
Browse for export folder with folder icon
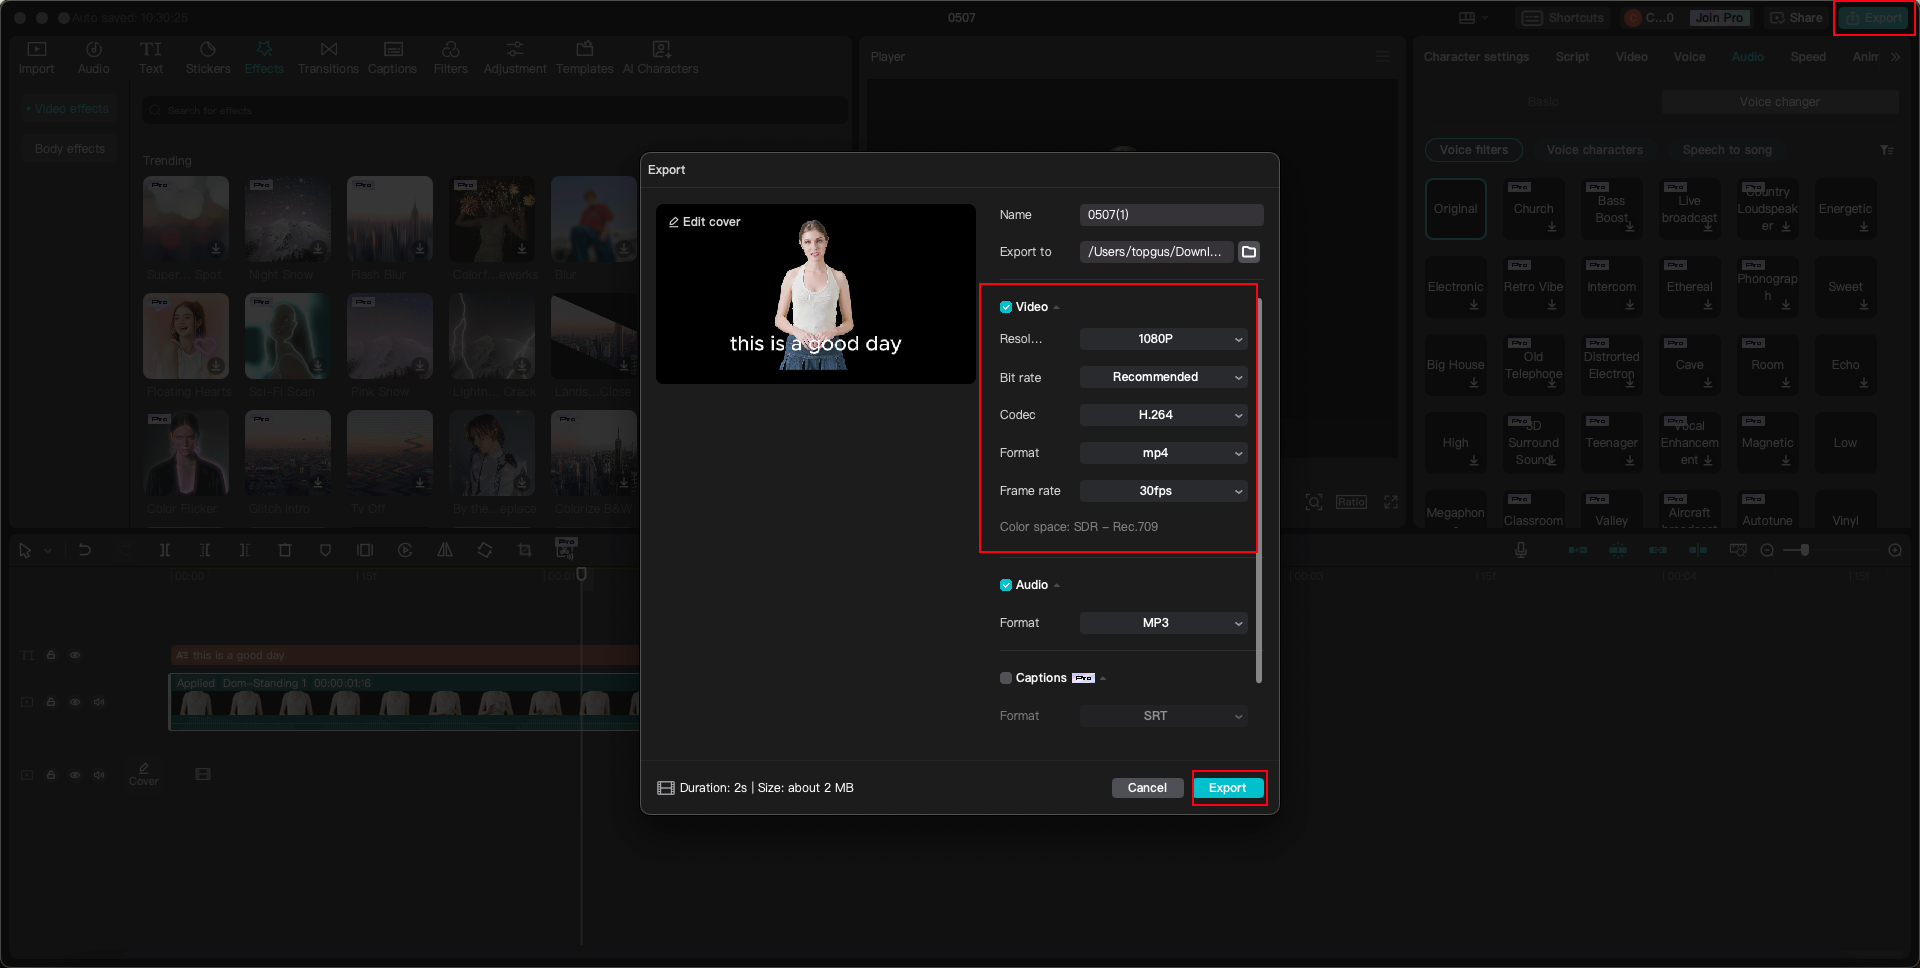[x=1249, y=252]
